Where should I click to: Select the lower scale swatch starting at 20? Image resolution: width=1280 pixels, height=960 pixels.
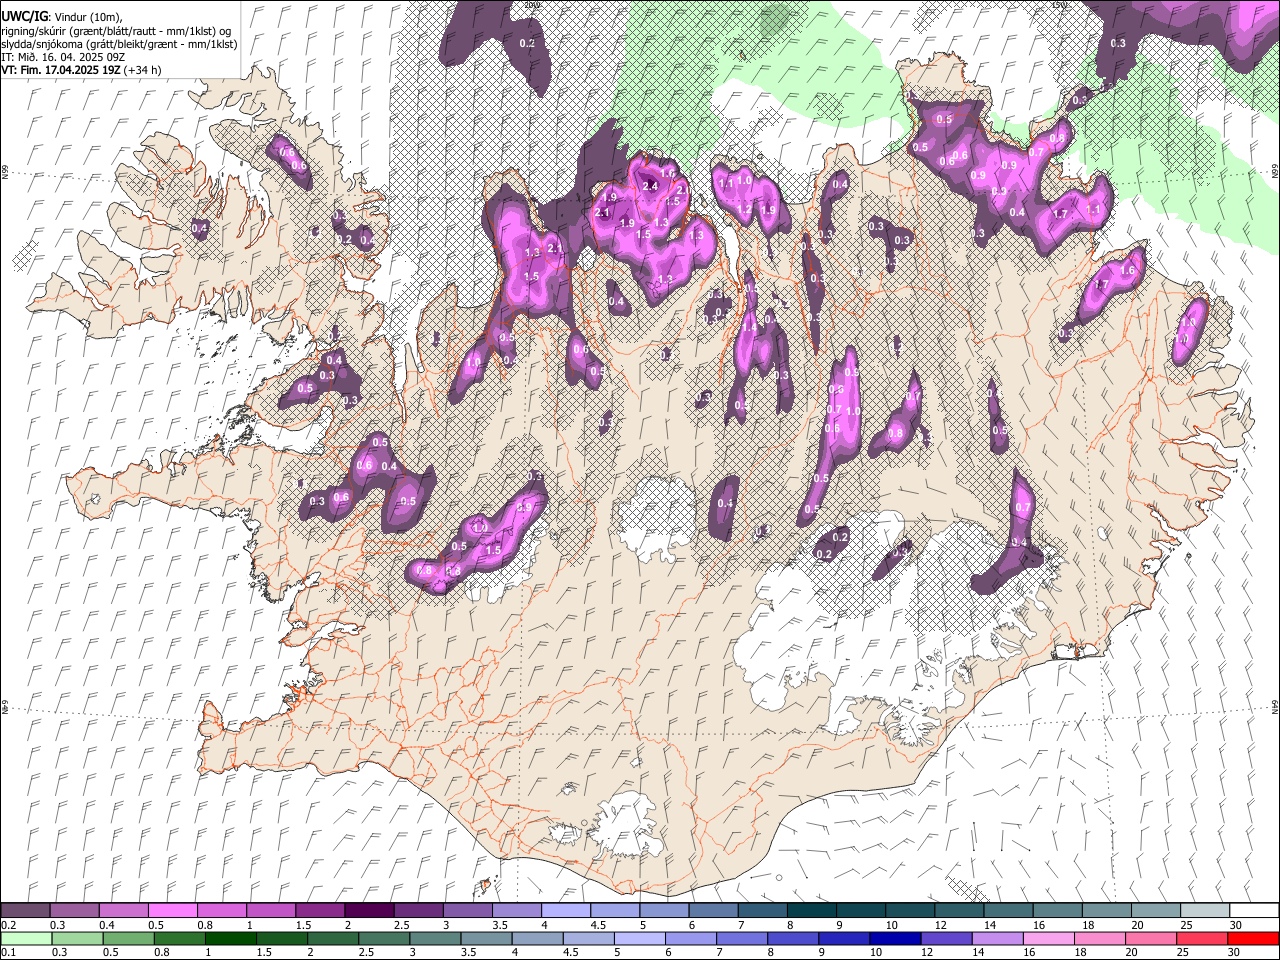coord(1150,938)
